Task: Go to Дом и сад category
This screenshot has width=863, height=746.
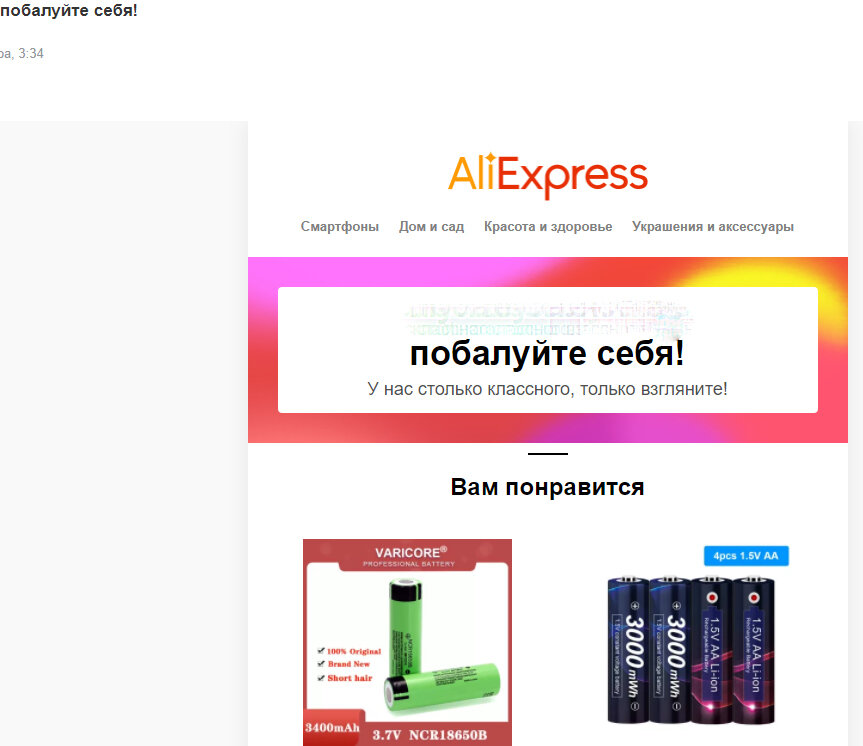Action: coord(432,227)
